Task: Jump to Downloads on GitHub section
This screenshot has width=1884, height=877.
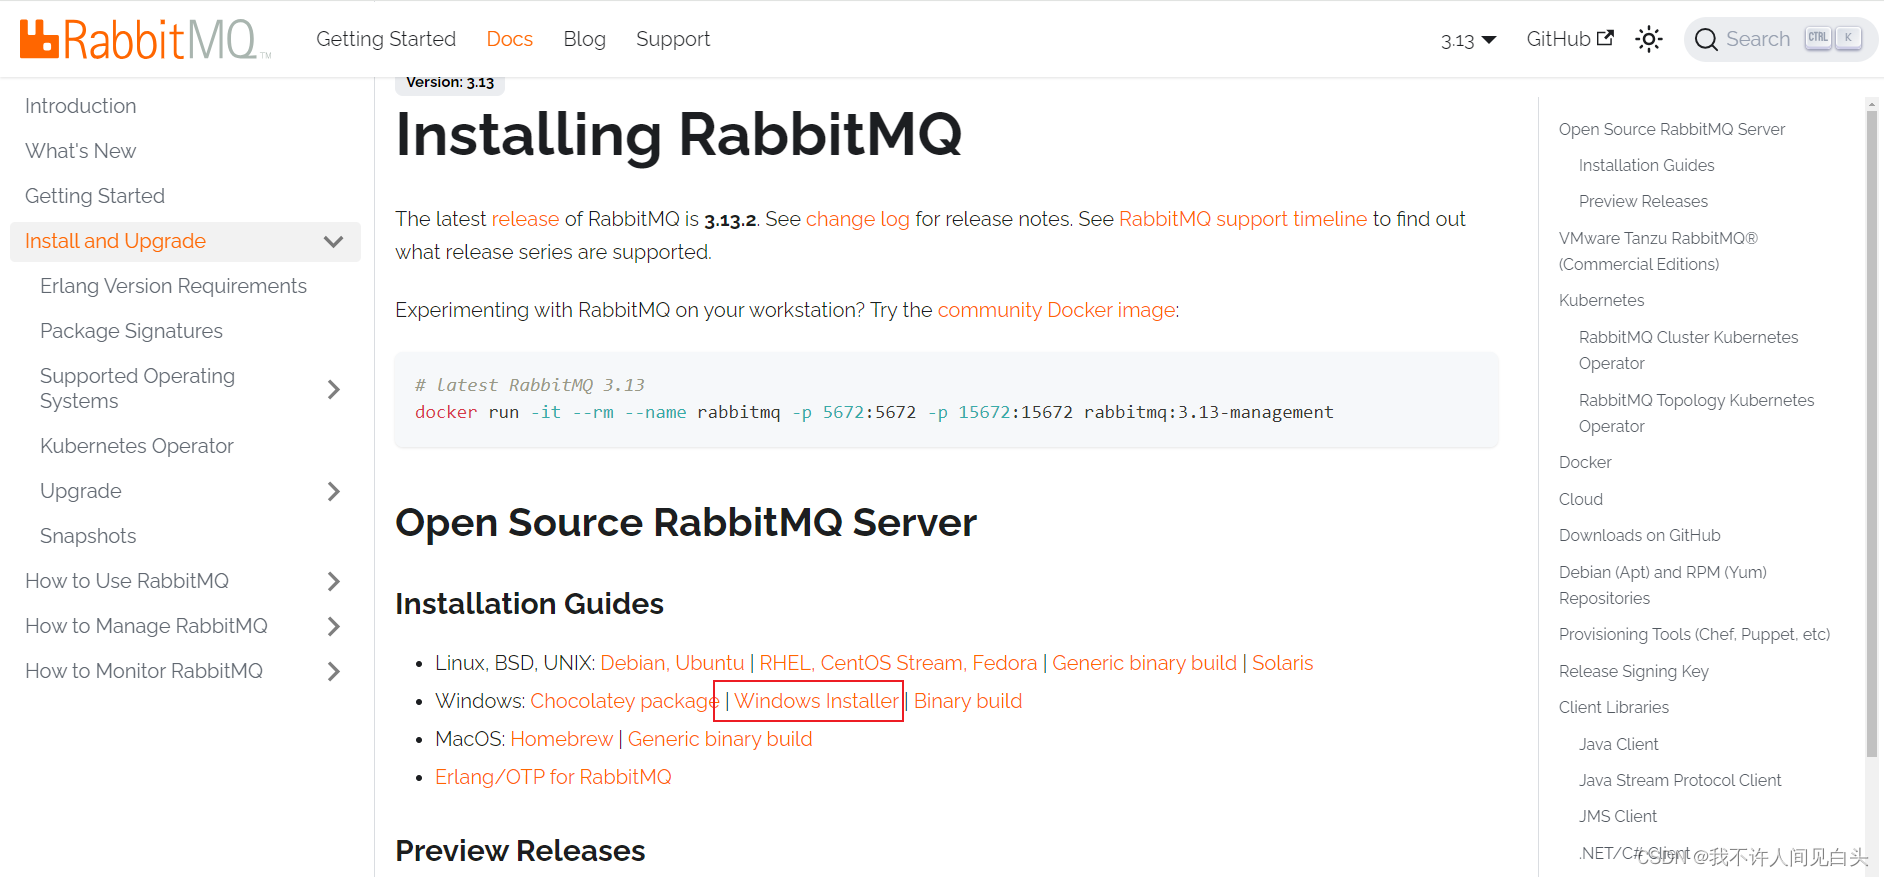Action: click(x=1639, y=535)
